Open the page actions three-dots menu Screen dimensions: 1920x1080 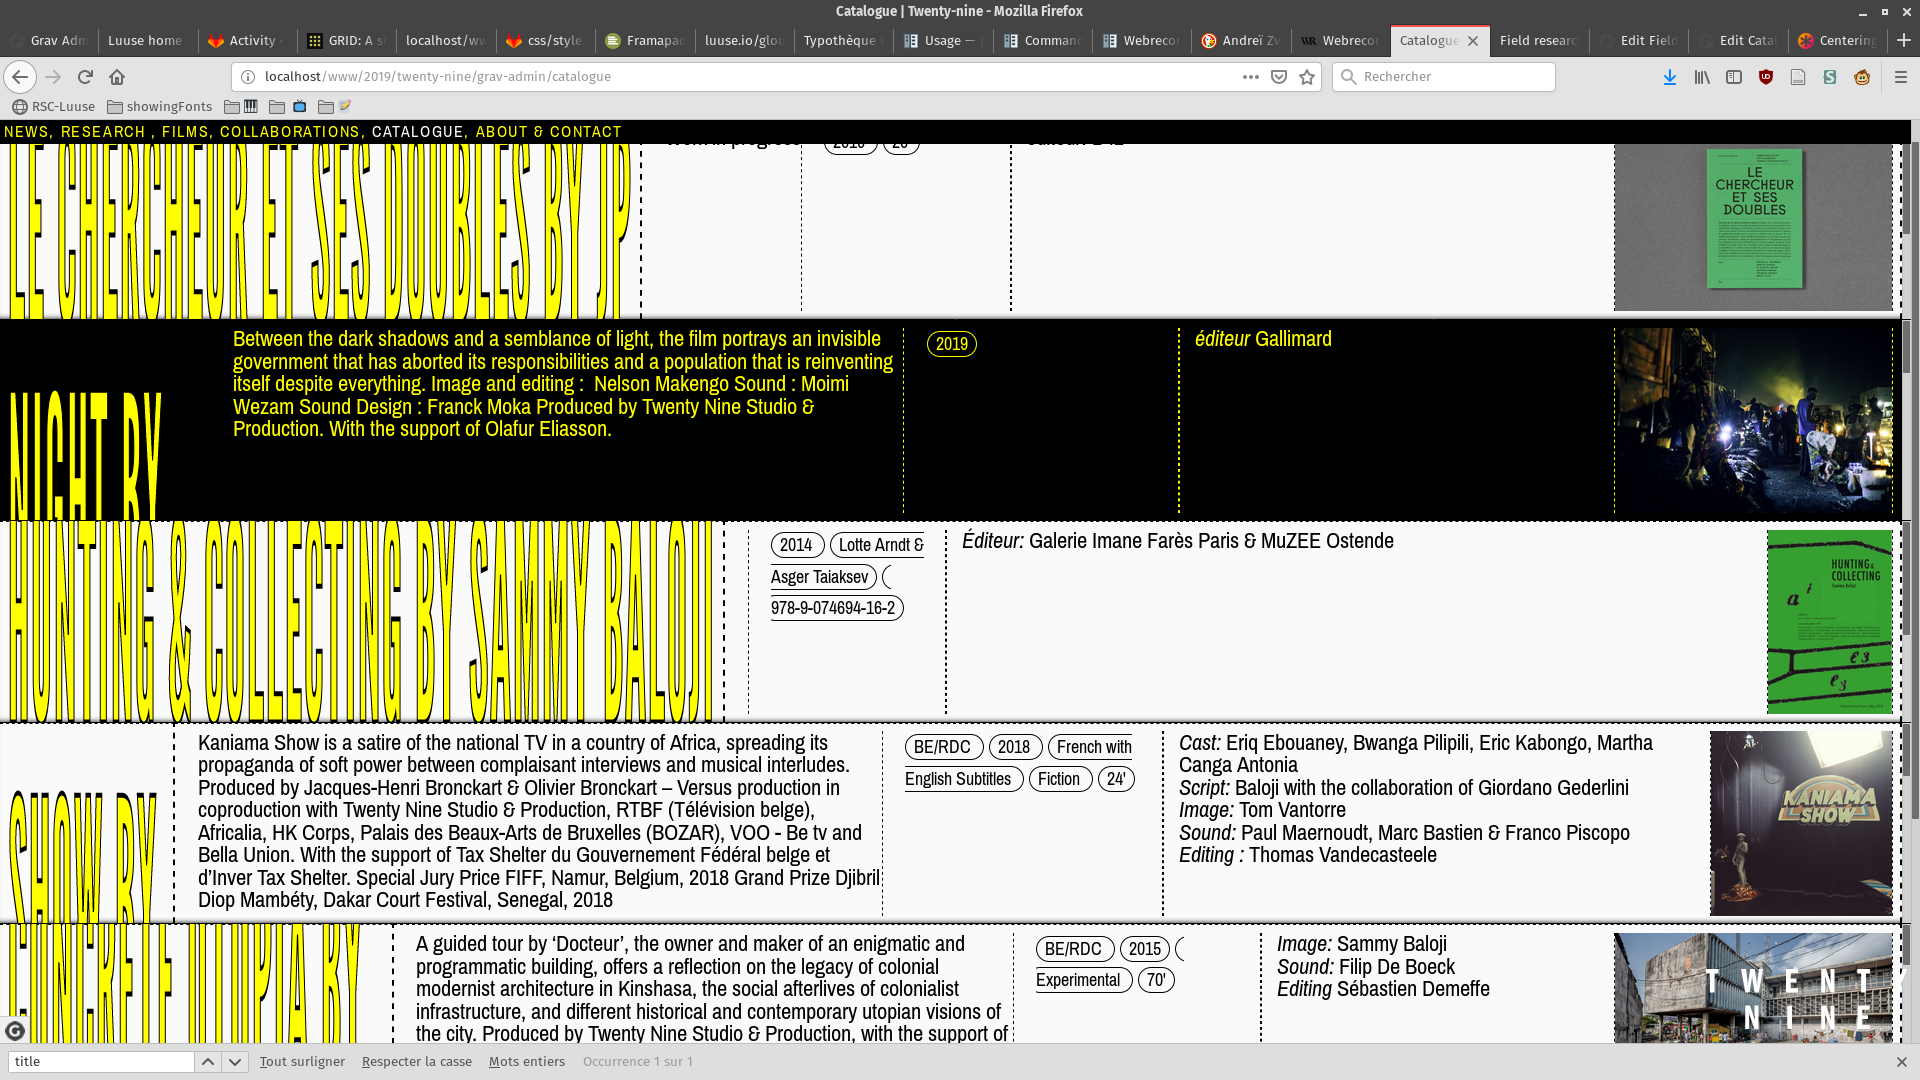[x=1250, y=77]
